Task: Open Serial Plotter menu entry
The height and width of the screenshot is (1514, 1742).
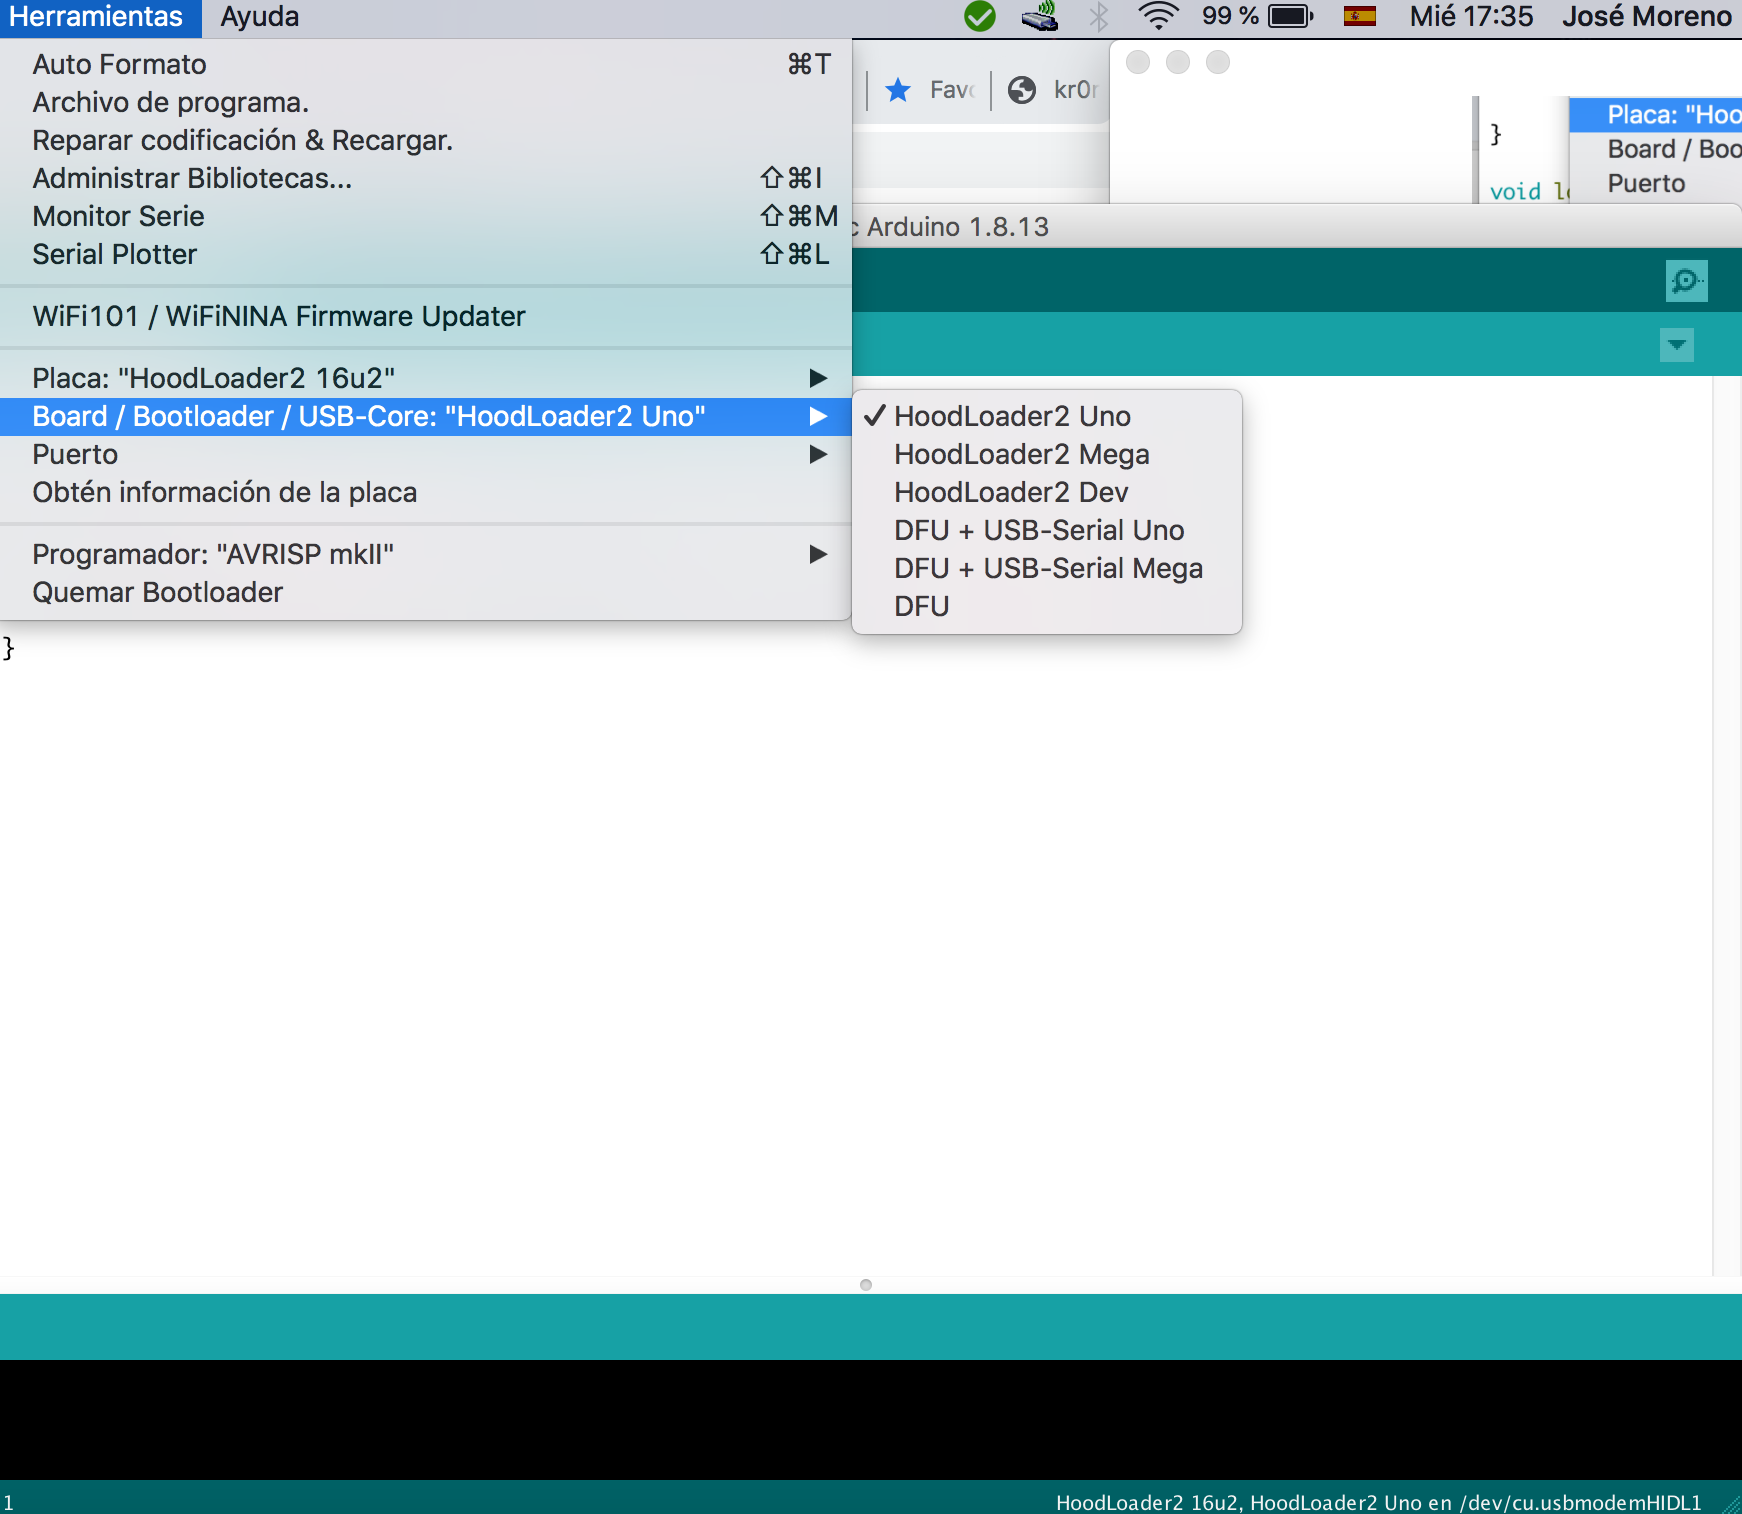Action: 425,254
